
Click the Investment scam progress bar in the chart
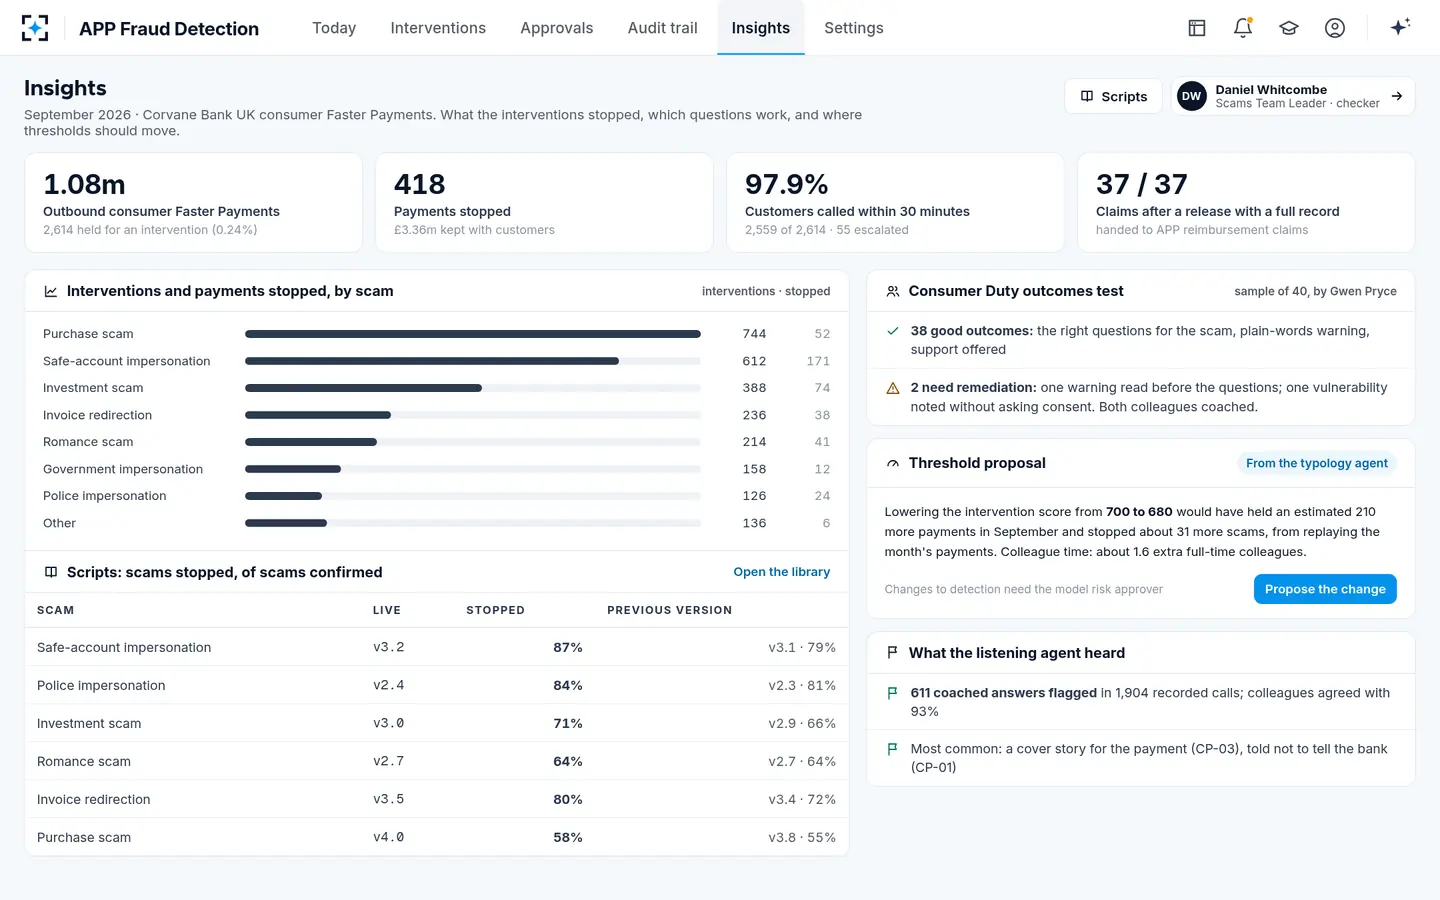(473, 388)
